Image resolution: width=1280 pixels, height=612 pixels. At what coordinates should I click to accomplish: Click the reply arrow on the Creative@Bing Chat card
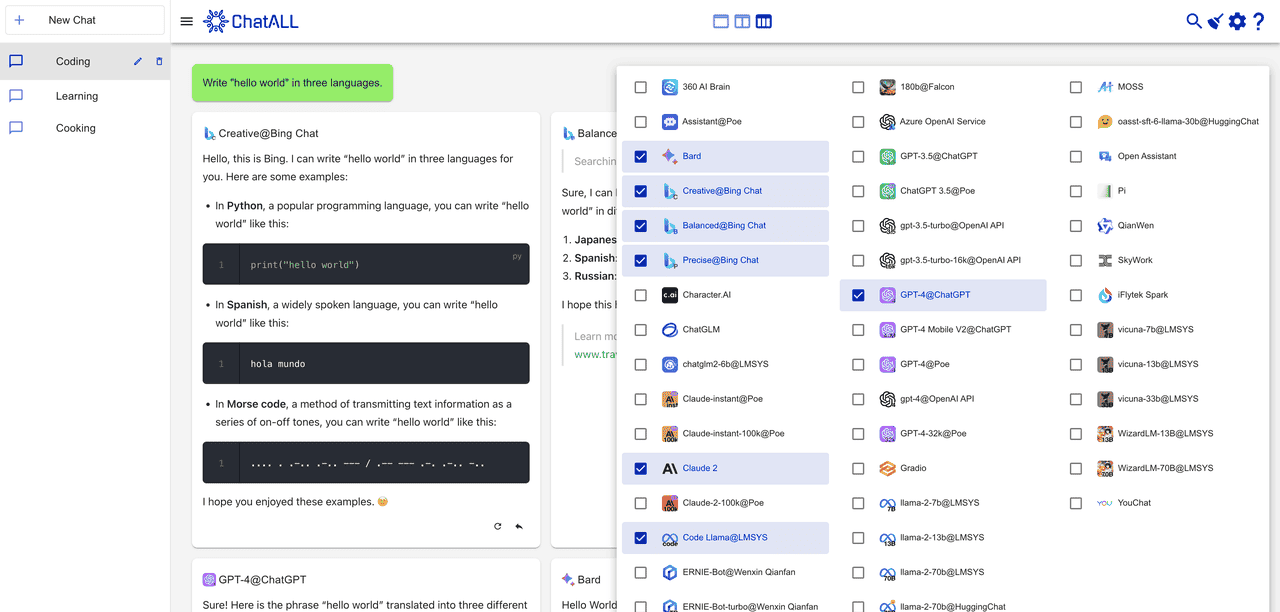click(x=519, y=526)
